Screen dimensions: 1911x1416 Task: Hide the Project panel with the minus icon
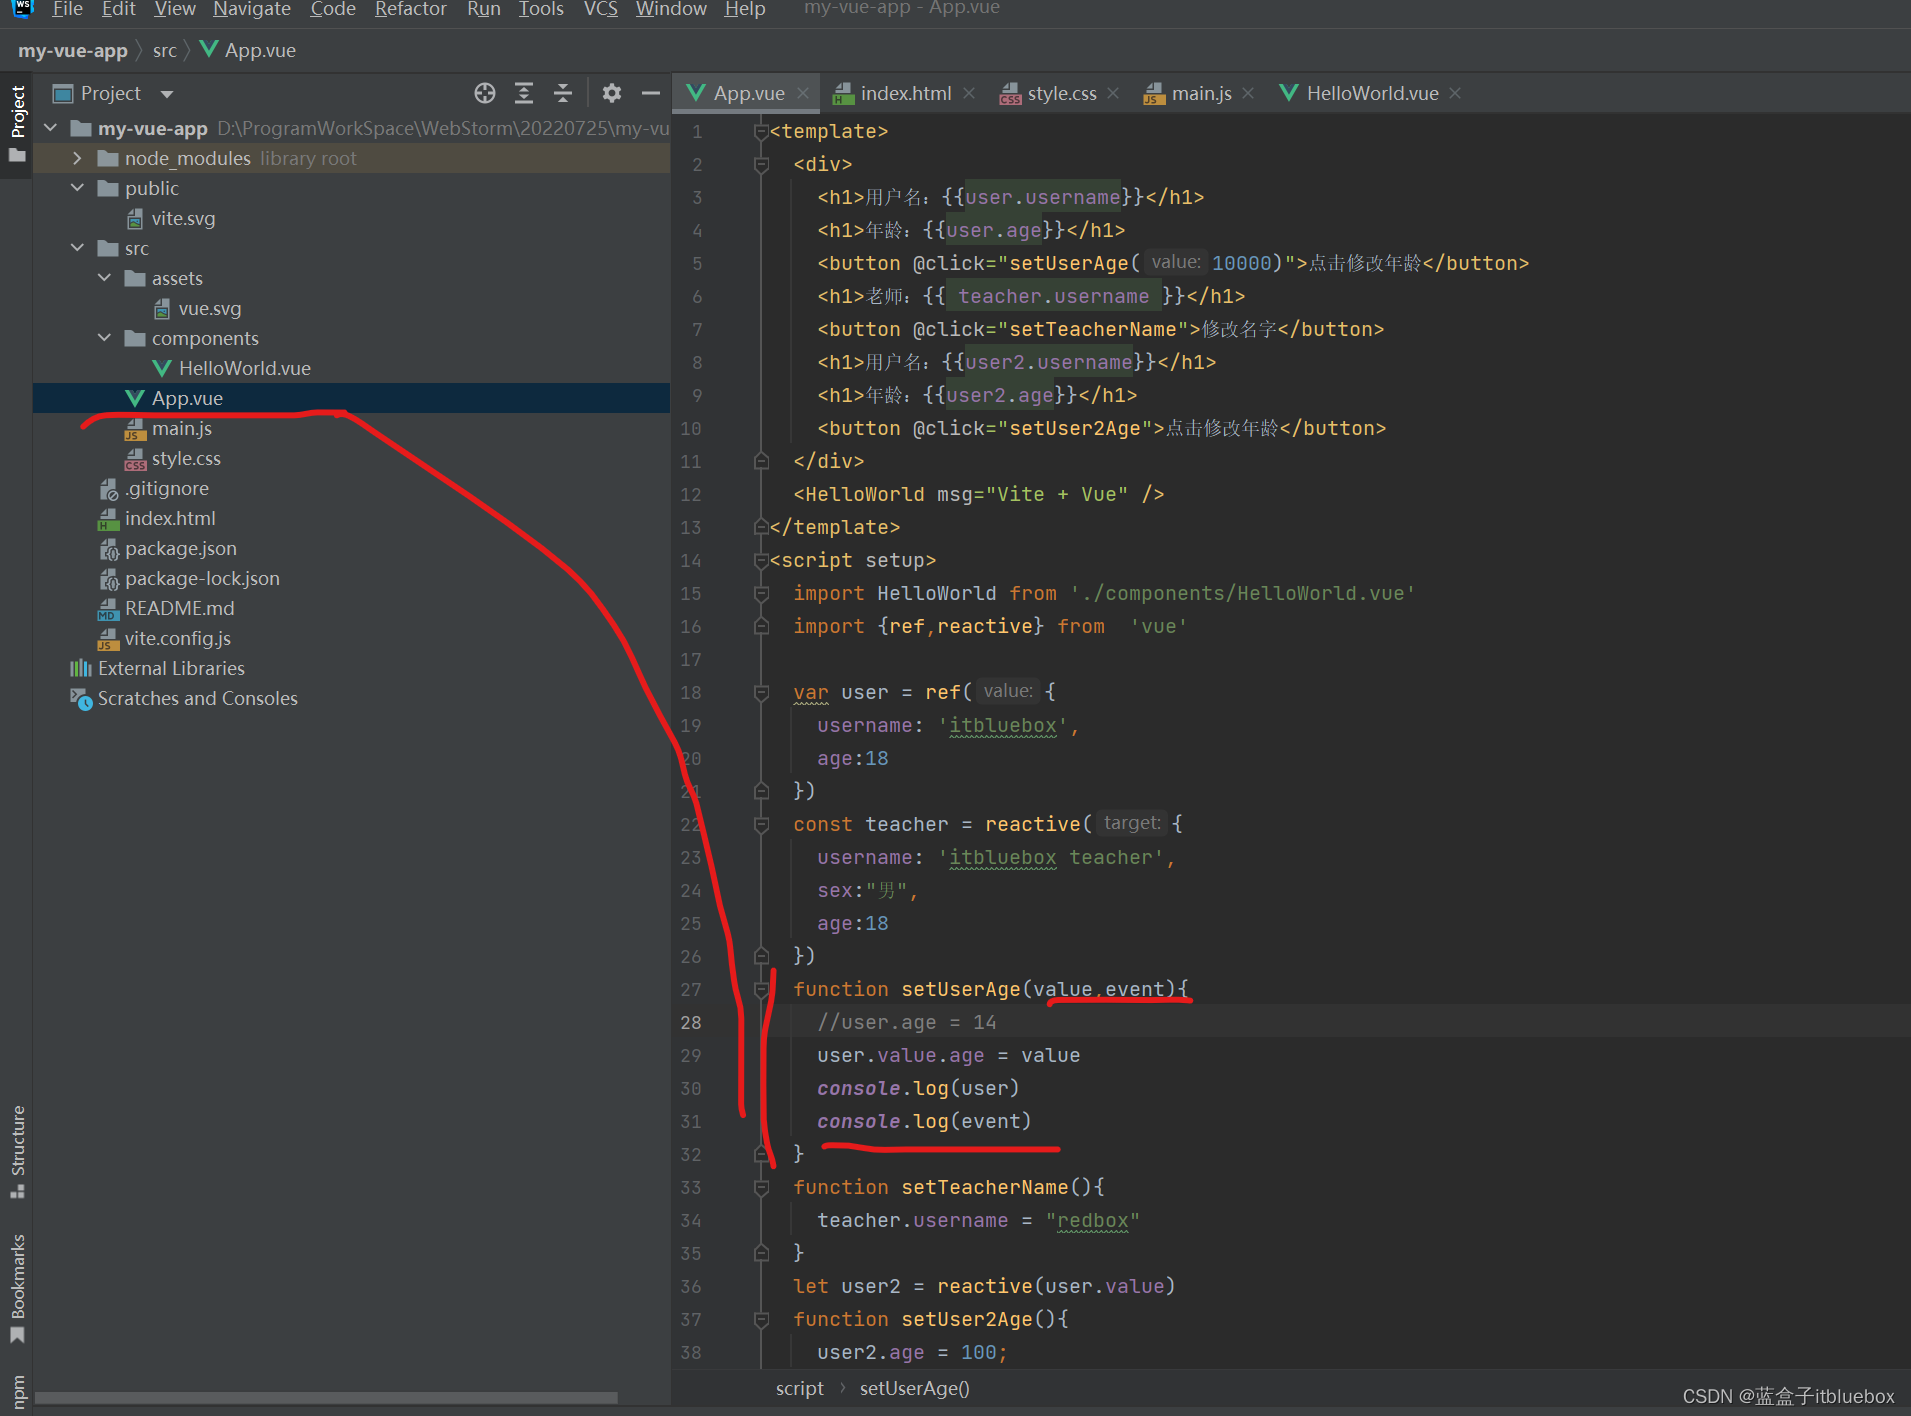[x=651, y=93]
